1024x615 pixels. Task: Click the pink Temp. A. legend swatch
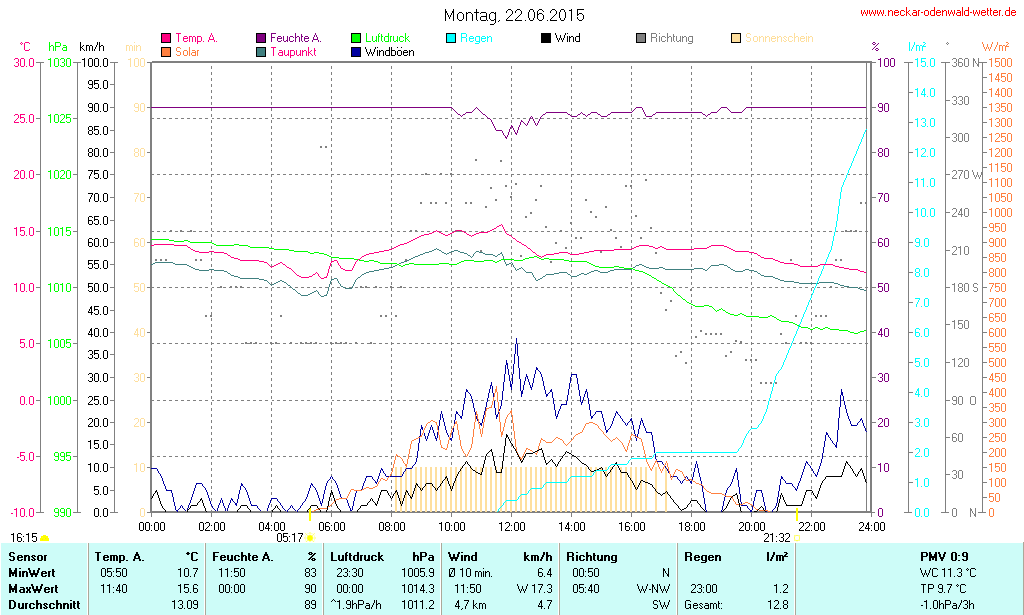166,38
